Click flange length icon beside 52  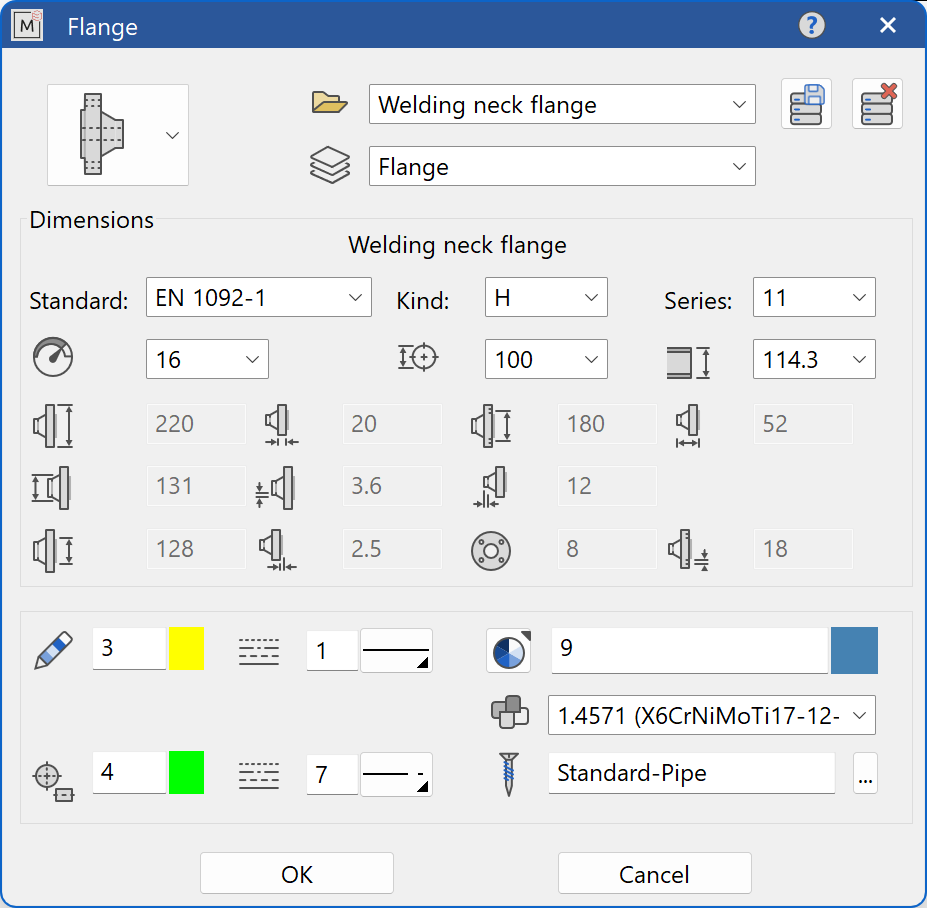[688, 426]
